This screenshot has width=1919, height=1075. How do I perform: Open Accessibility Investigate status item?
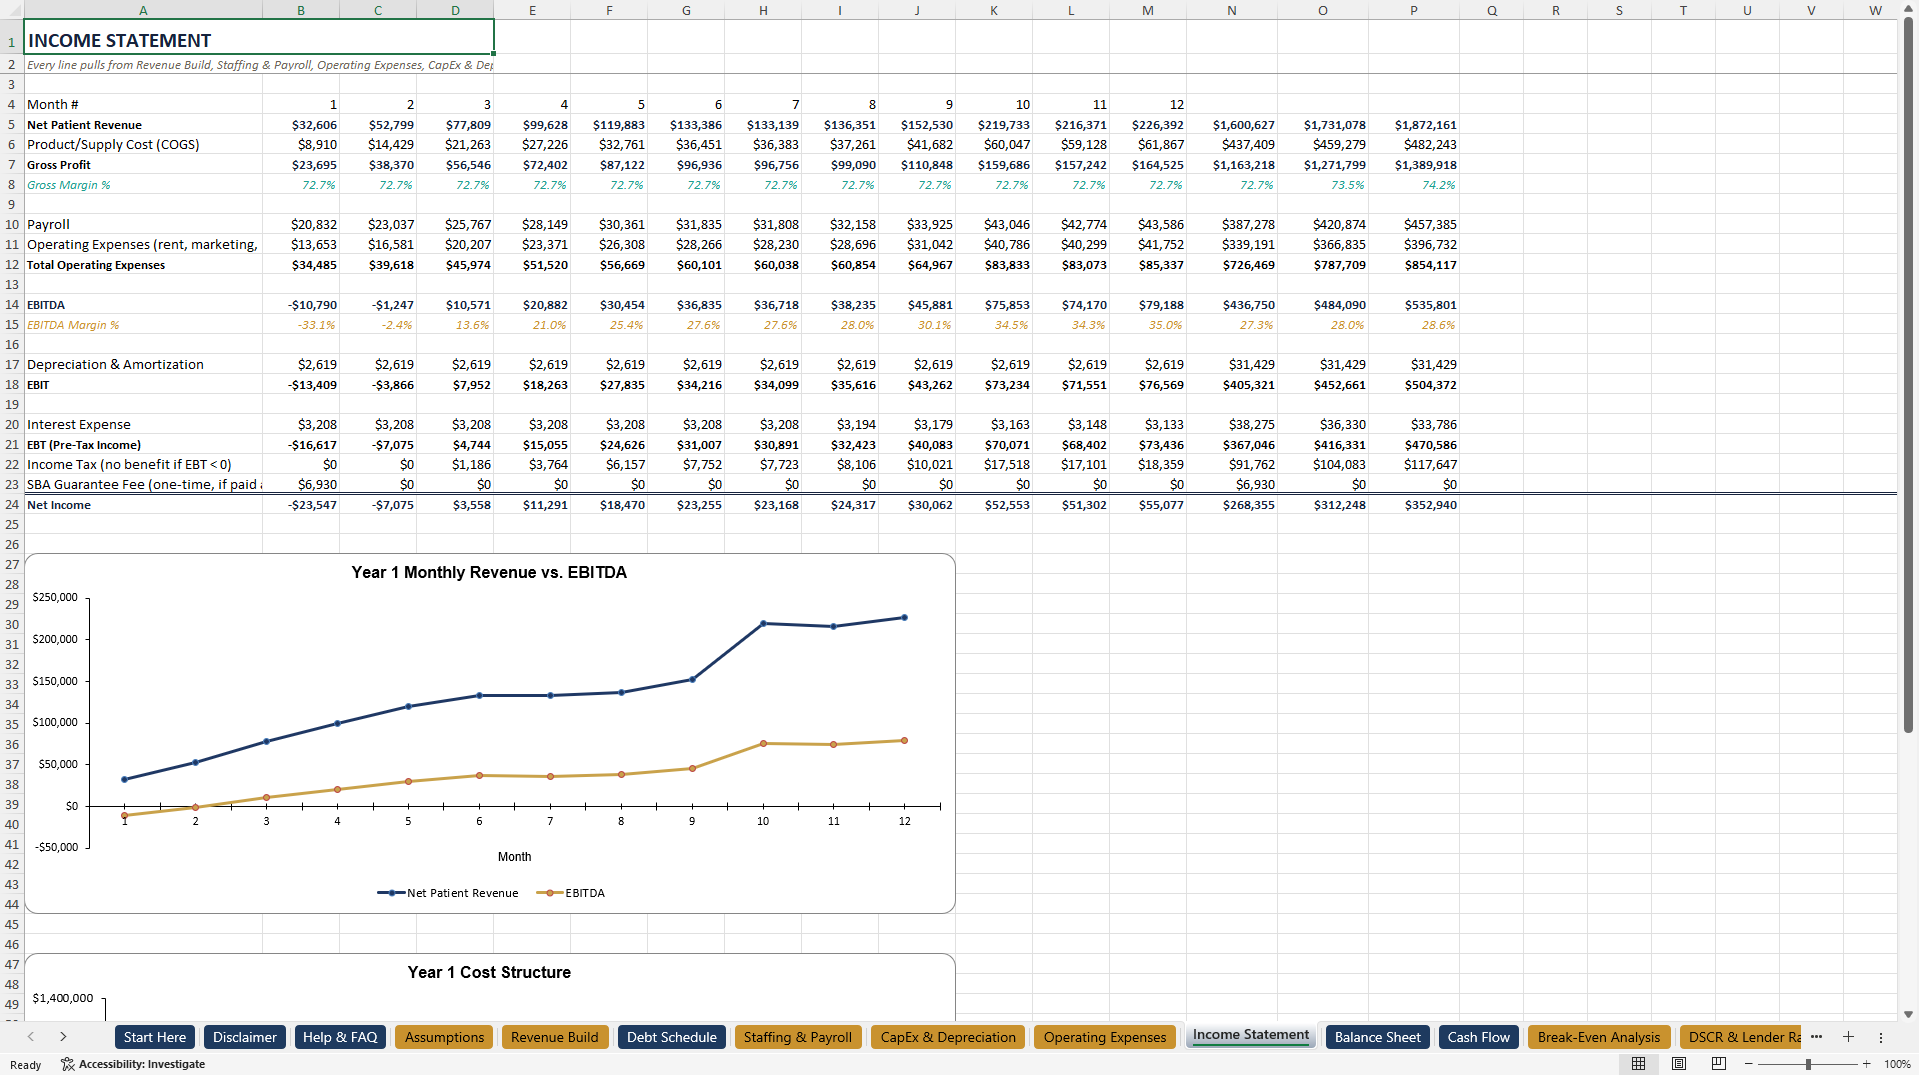click(x=133, y=1064)
